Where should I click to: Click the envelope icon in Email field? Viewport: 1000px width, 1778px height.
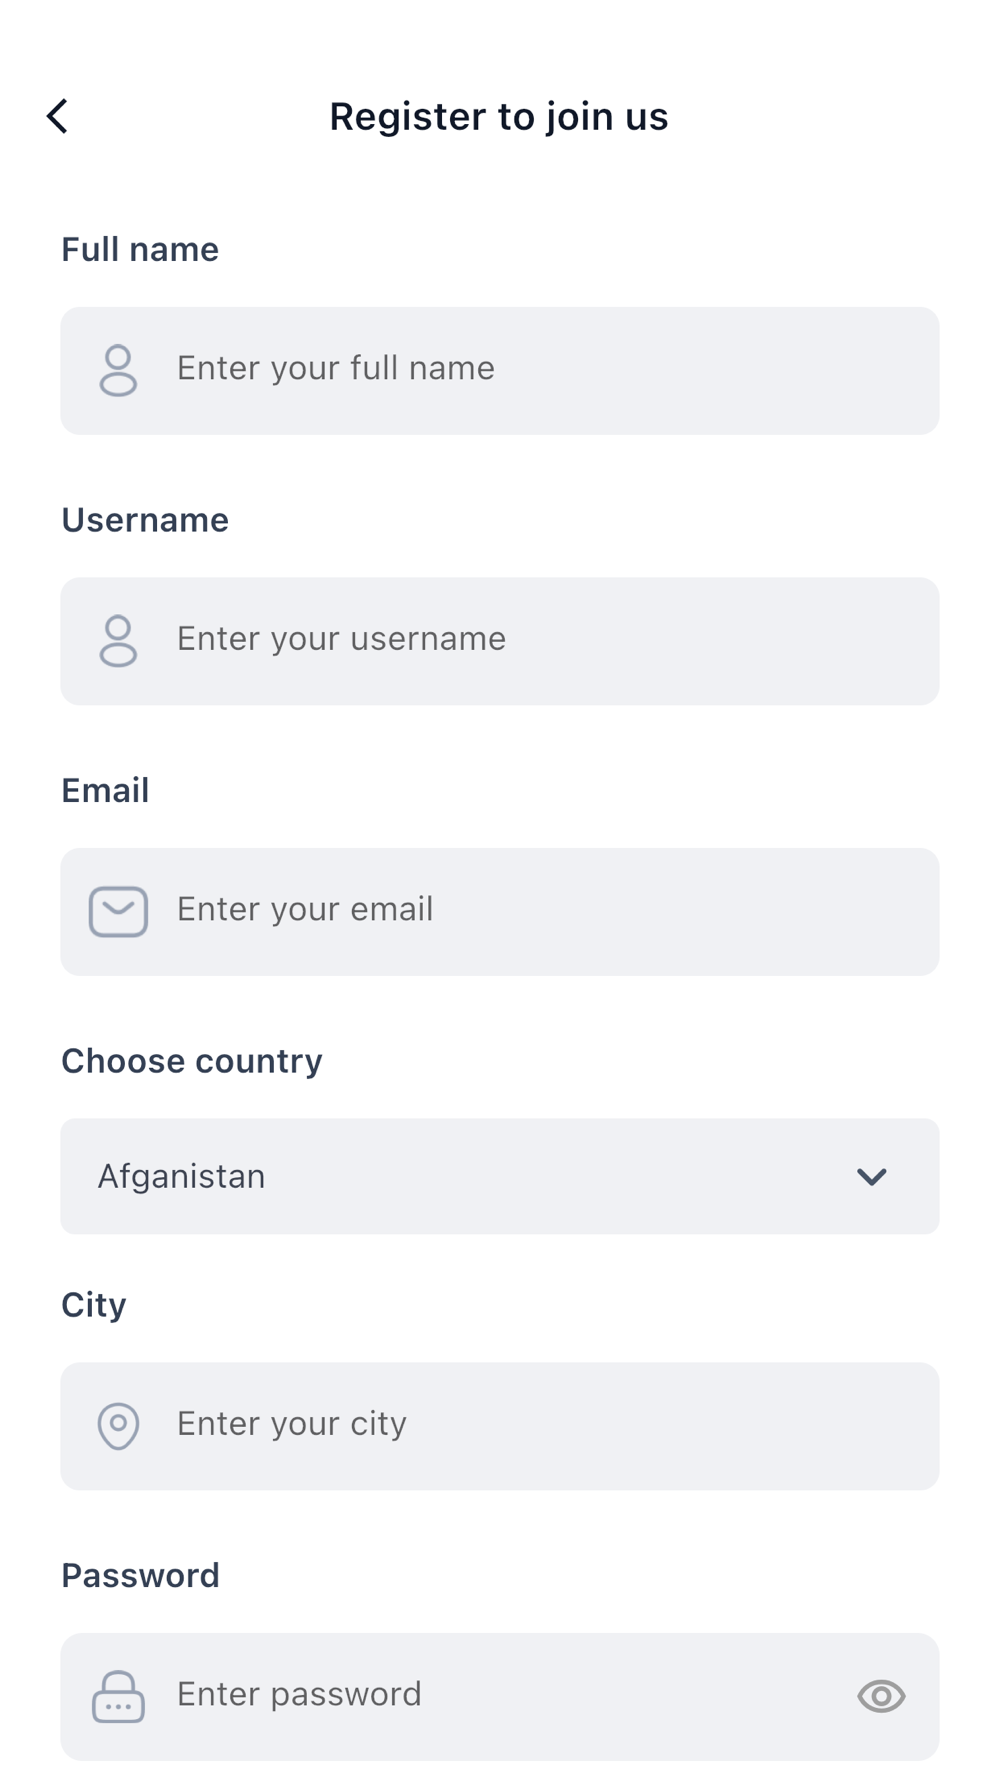click(118, 911)
